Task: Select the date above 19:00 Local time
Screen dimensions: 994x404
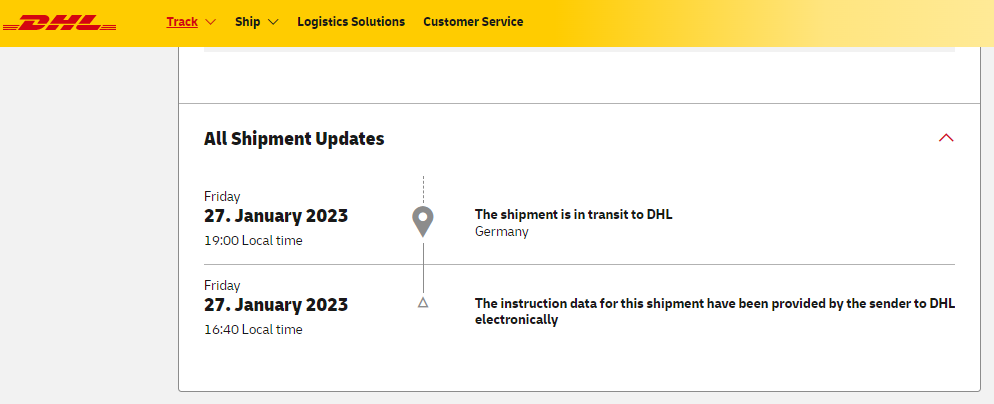Action: click(x=276, y=216)
